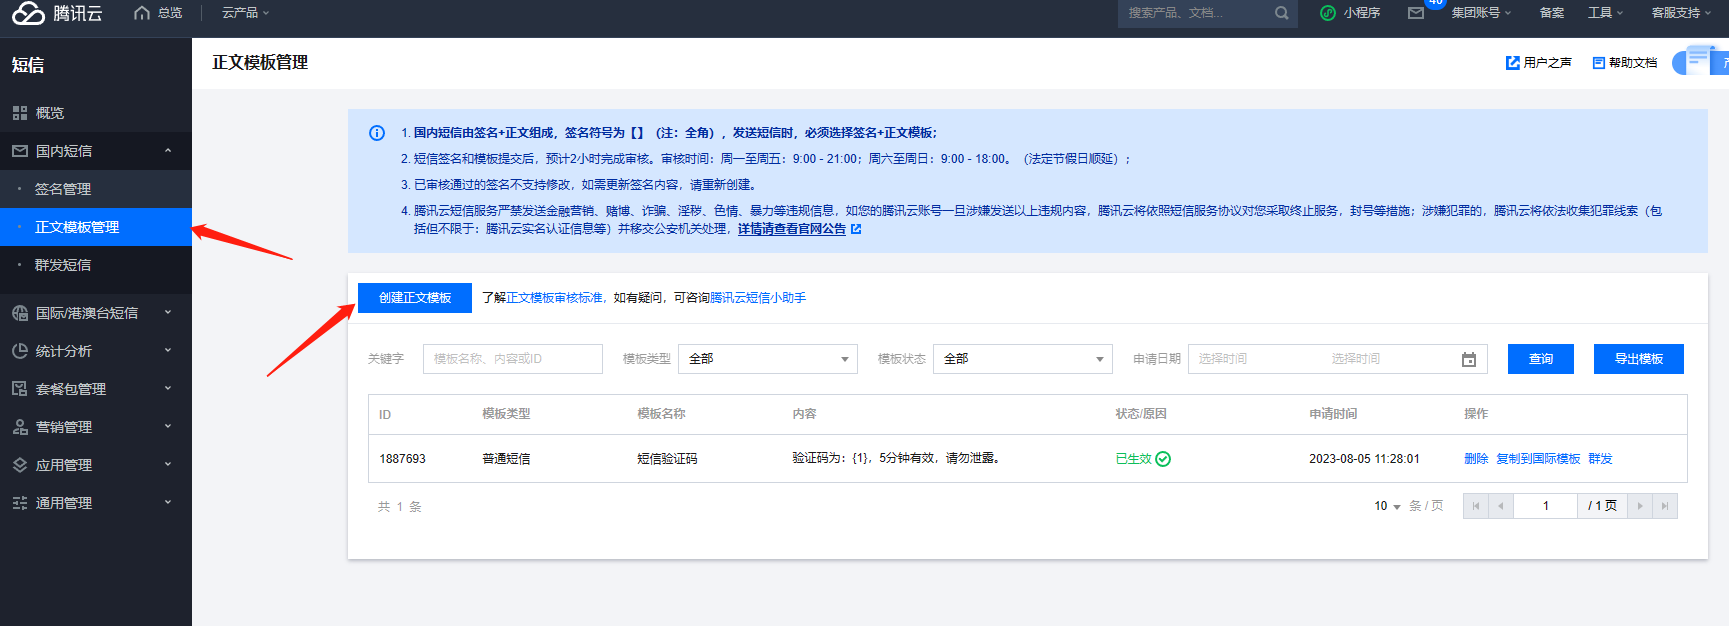Click template ID 1887693
Screen dimensions: 1729x626
(x=402, y=459)
